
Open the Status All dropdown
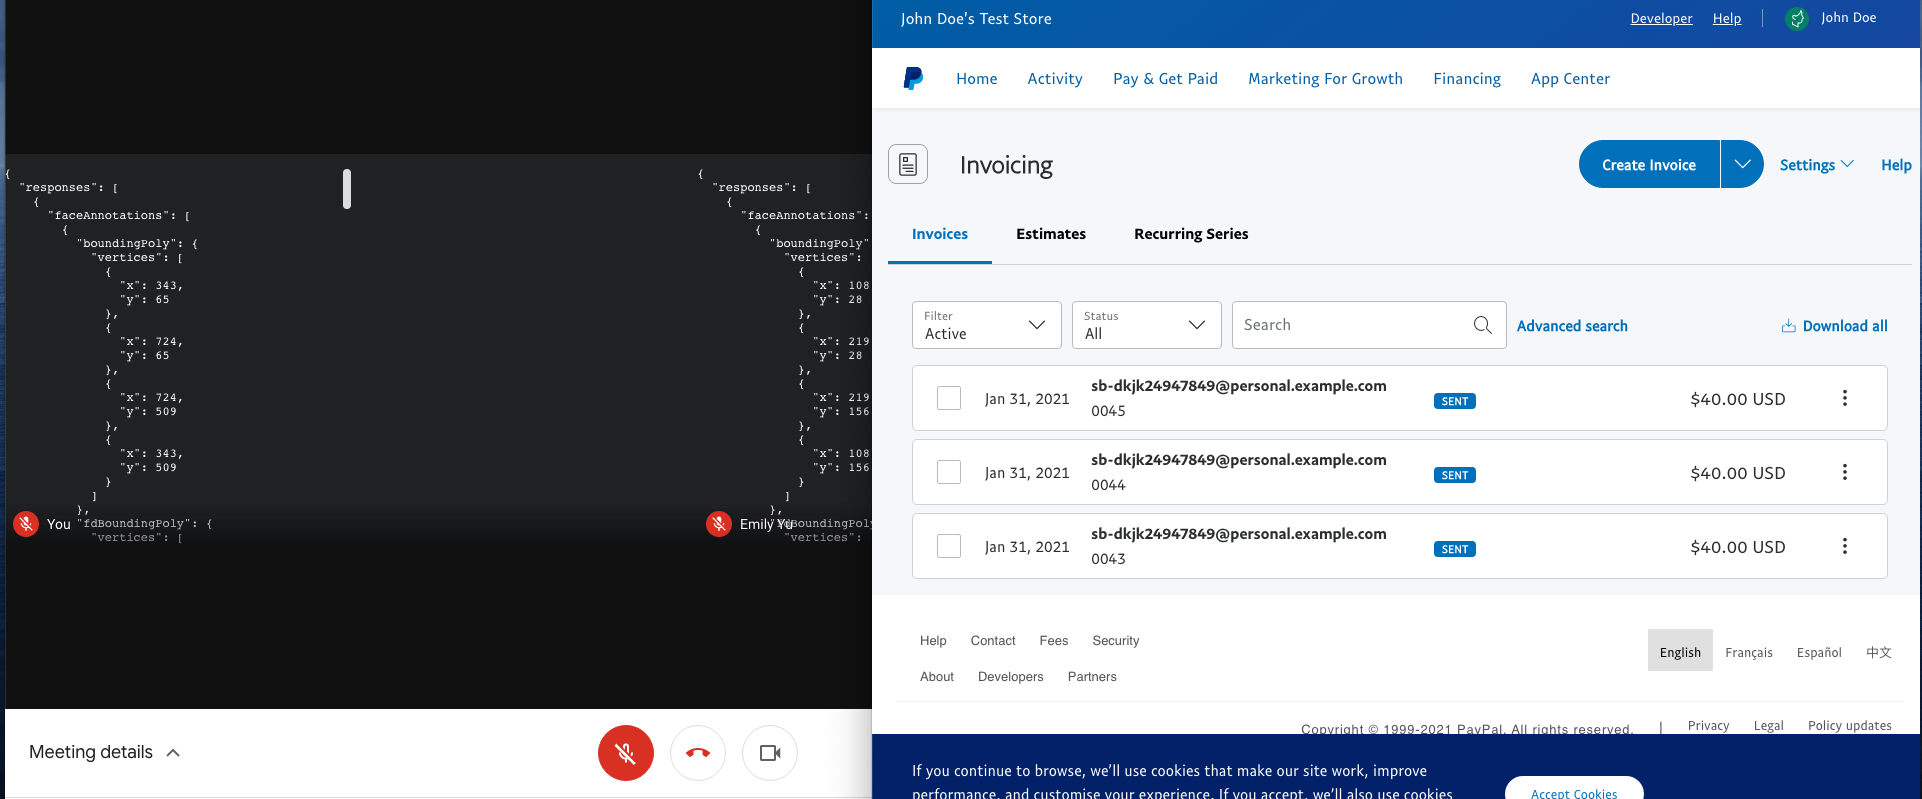[1147, 325]
